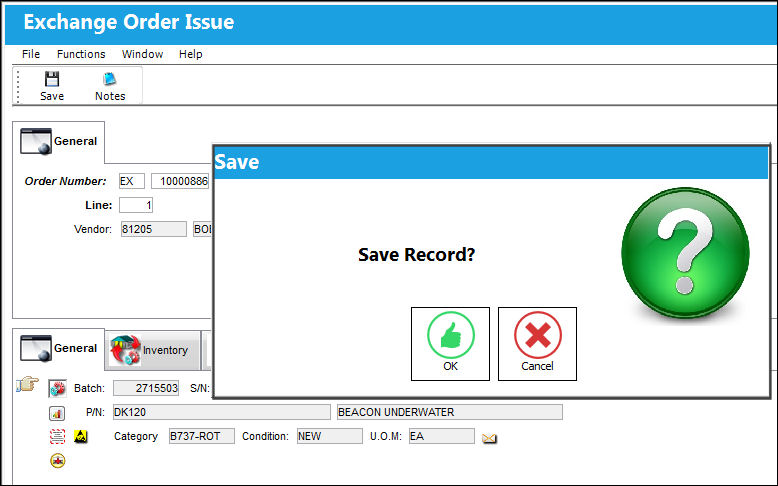Click the Save dialog title bar
This screenshot has height=486, width=778.
pyautogui.click(x=491, y=162)
